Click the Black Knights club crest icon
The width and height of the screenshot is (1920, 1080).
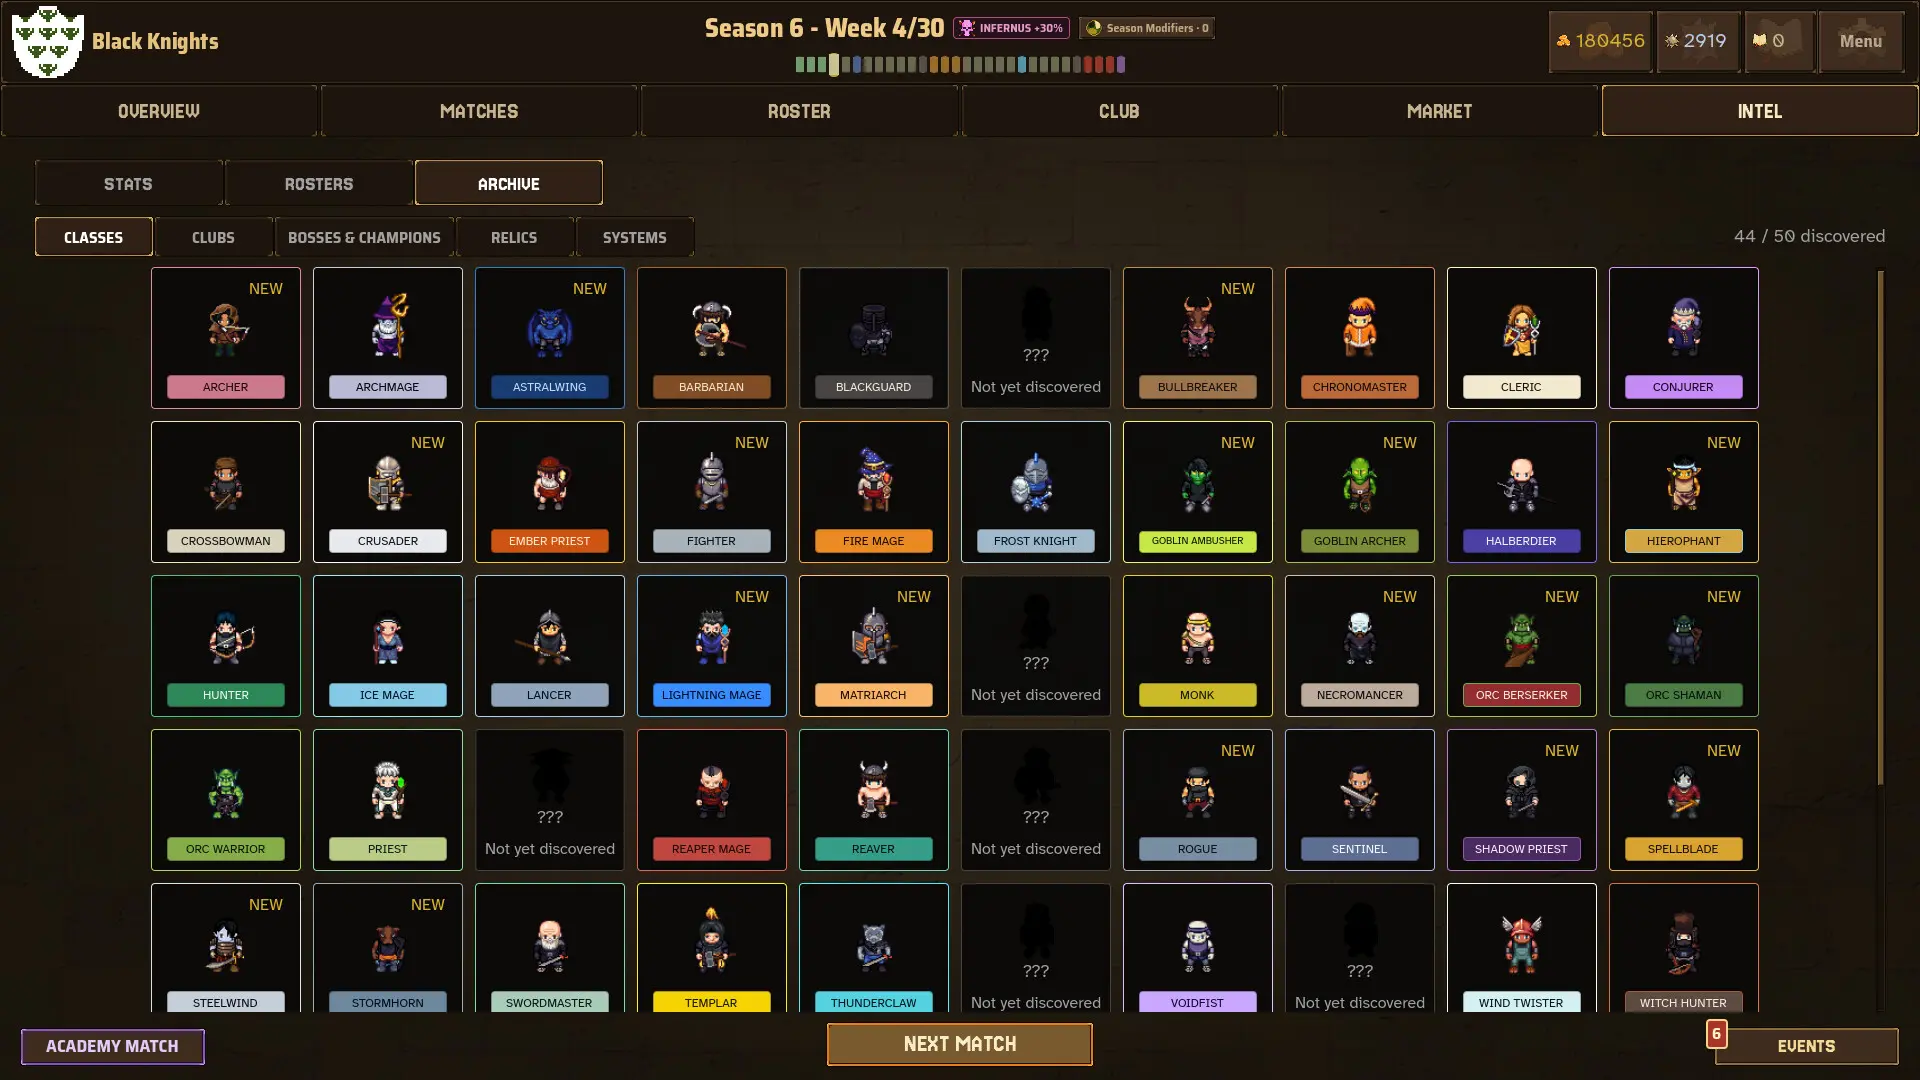tap(47, 41)
